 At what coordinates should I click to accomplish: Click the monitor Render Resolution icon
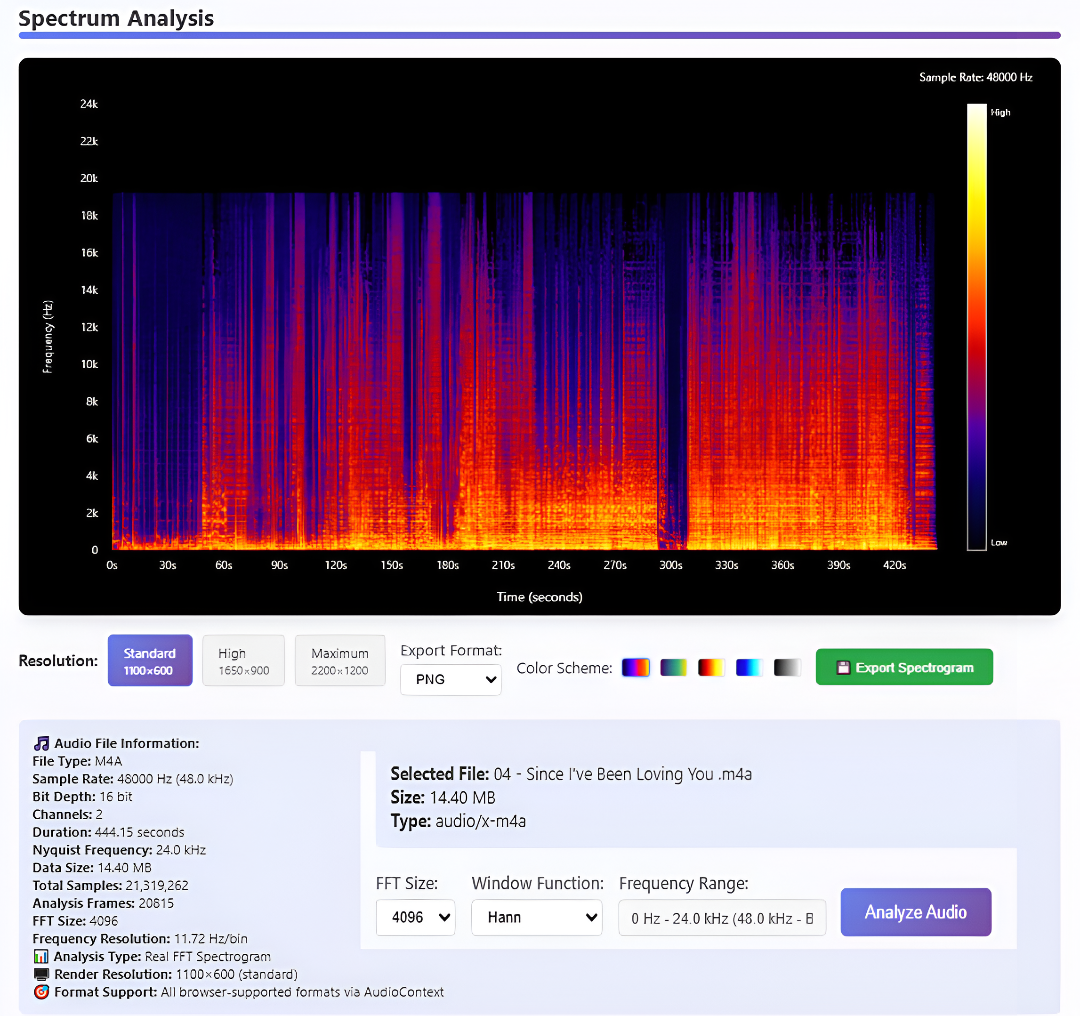point(41,975)
